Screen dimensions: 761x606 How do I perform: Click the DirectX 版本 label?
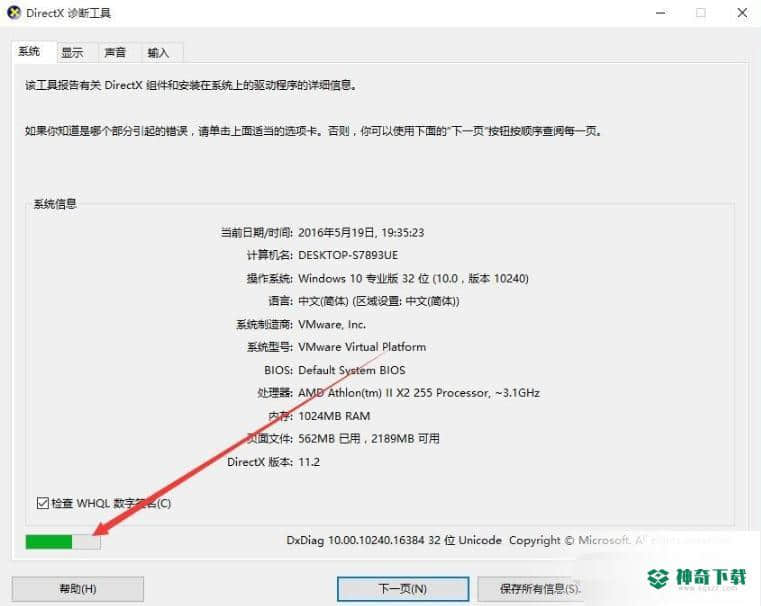[x=260, y=462]
